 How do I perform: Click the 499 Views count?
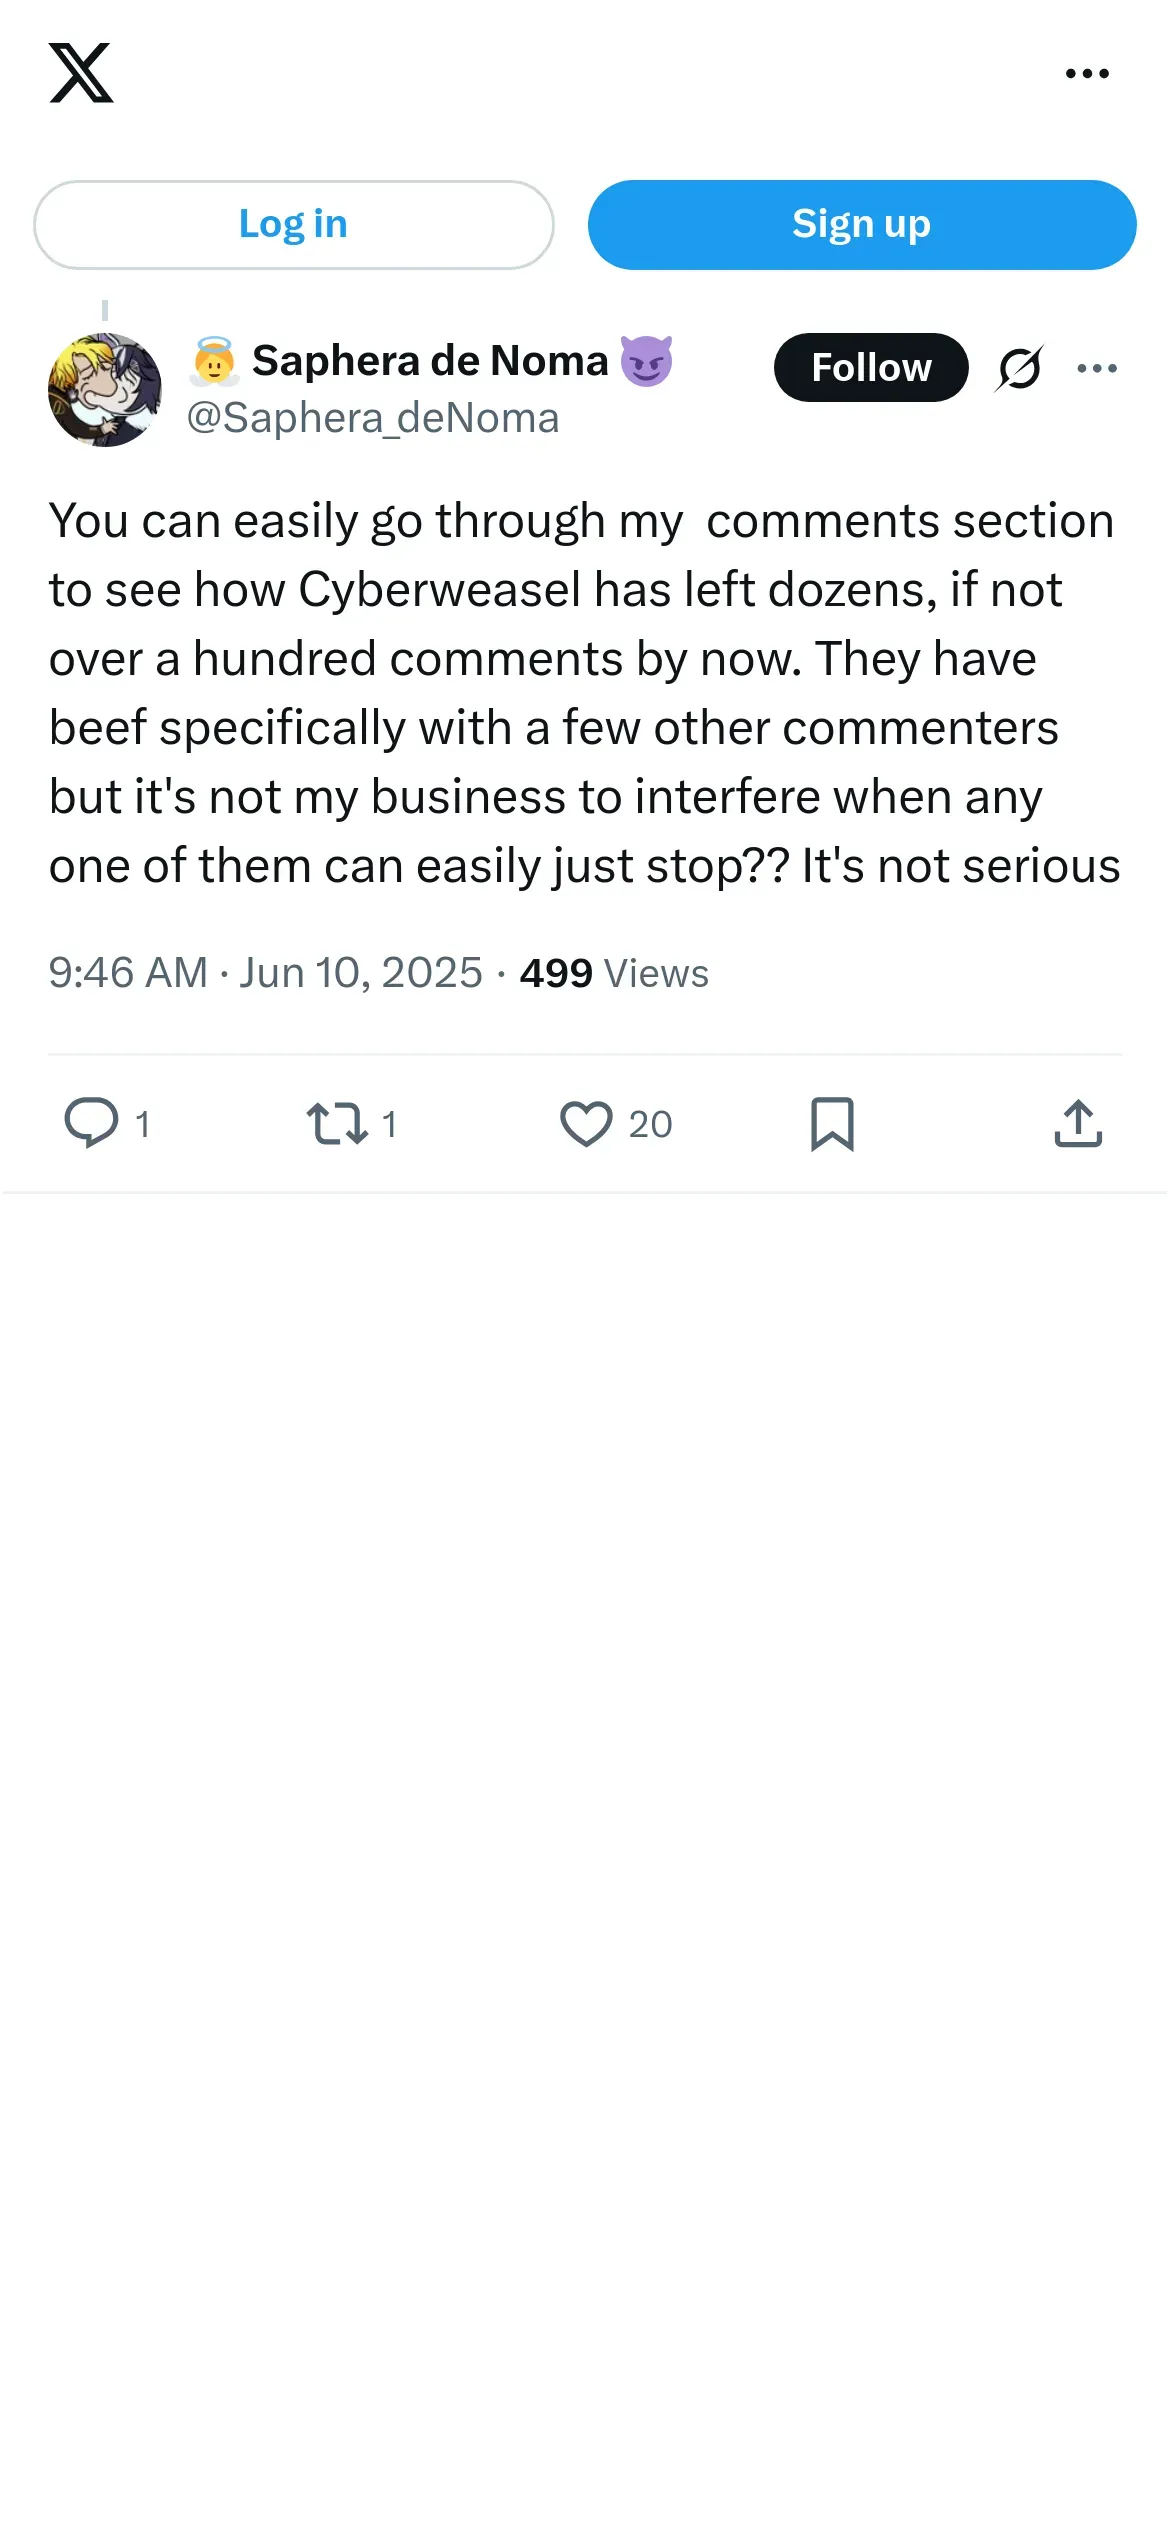[614, 973]
